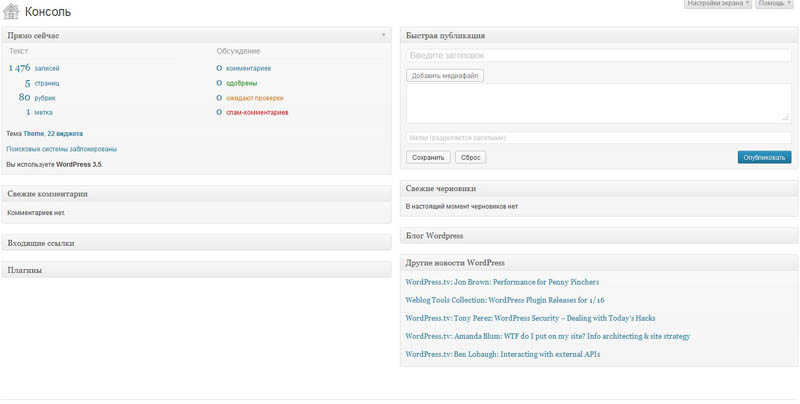Expand the Плагины panel header
The width and height of the screenshot is (800, 404).
(x=196, y=270)
